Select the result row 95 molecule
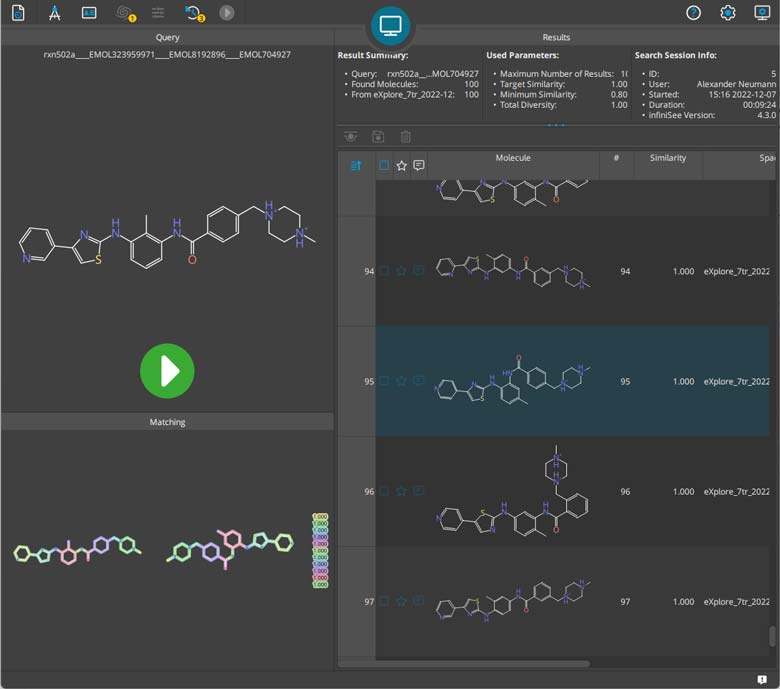Viewport: 780px width, 689px height. click(512, 382)
